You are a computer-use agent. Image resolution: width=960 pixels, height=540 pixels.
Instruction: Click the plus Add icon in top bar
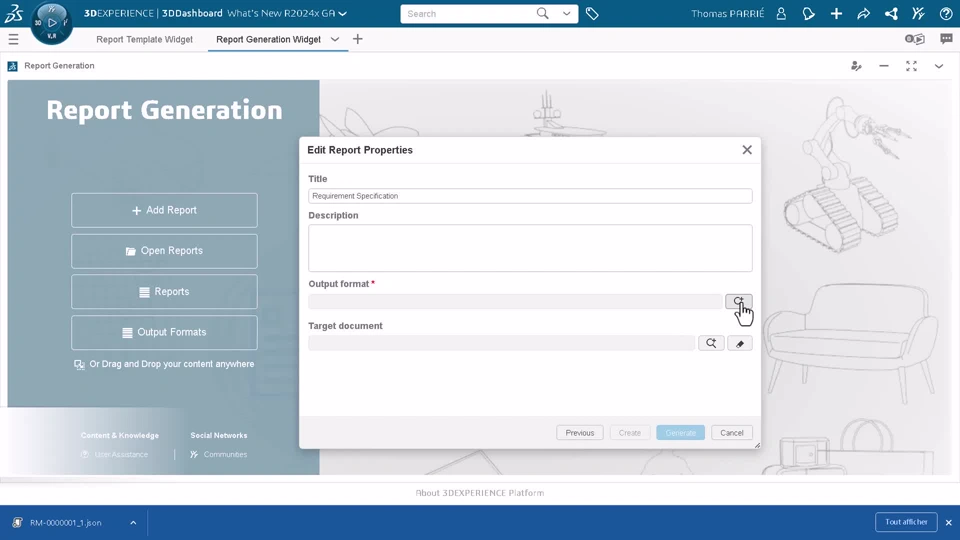click(x=836, y=13)
